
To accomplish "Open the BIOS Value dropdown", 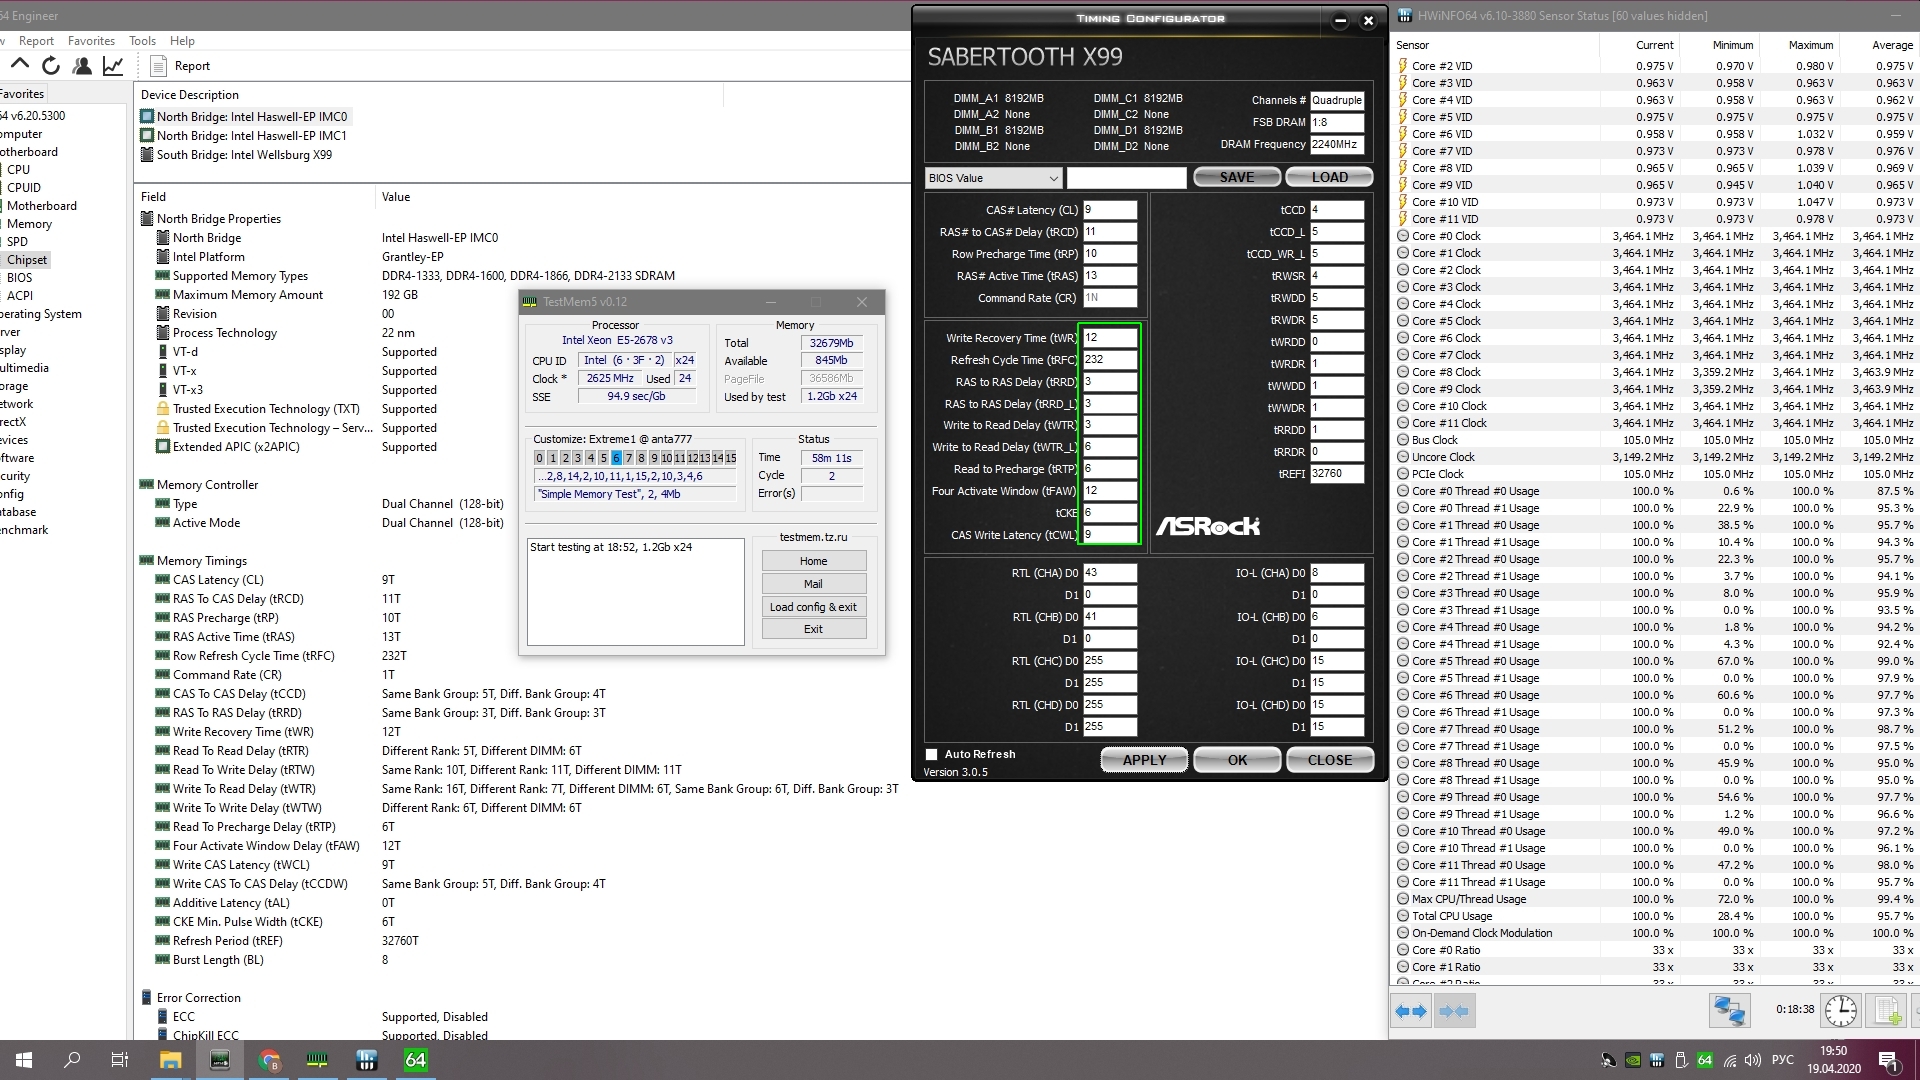I will coord(993,178).
